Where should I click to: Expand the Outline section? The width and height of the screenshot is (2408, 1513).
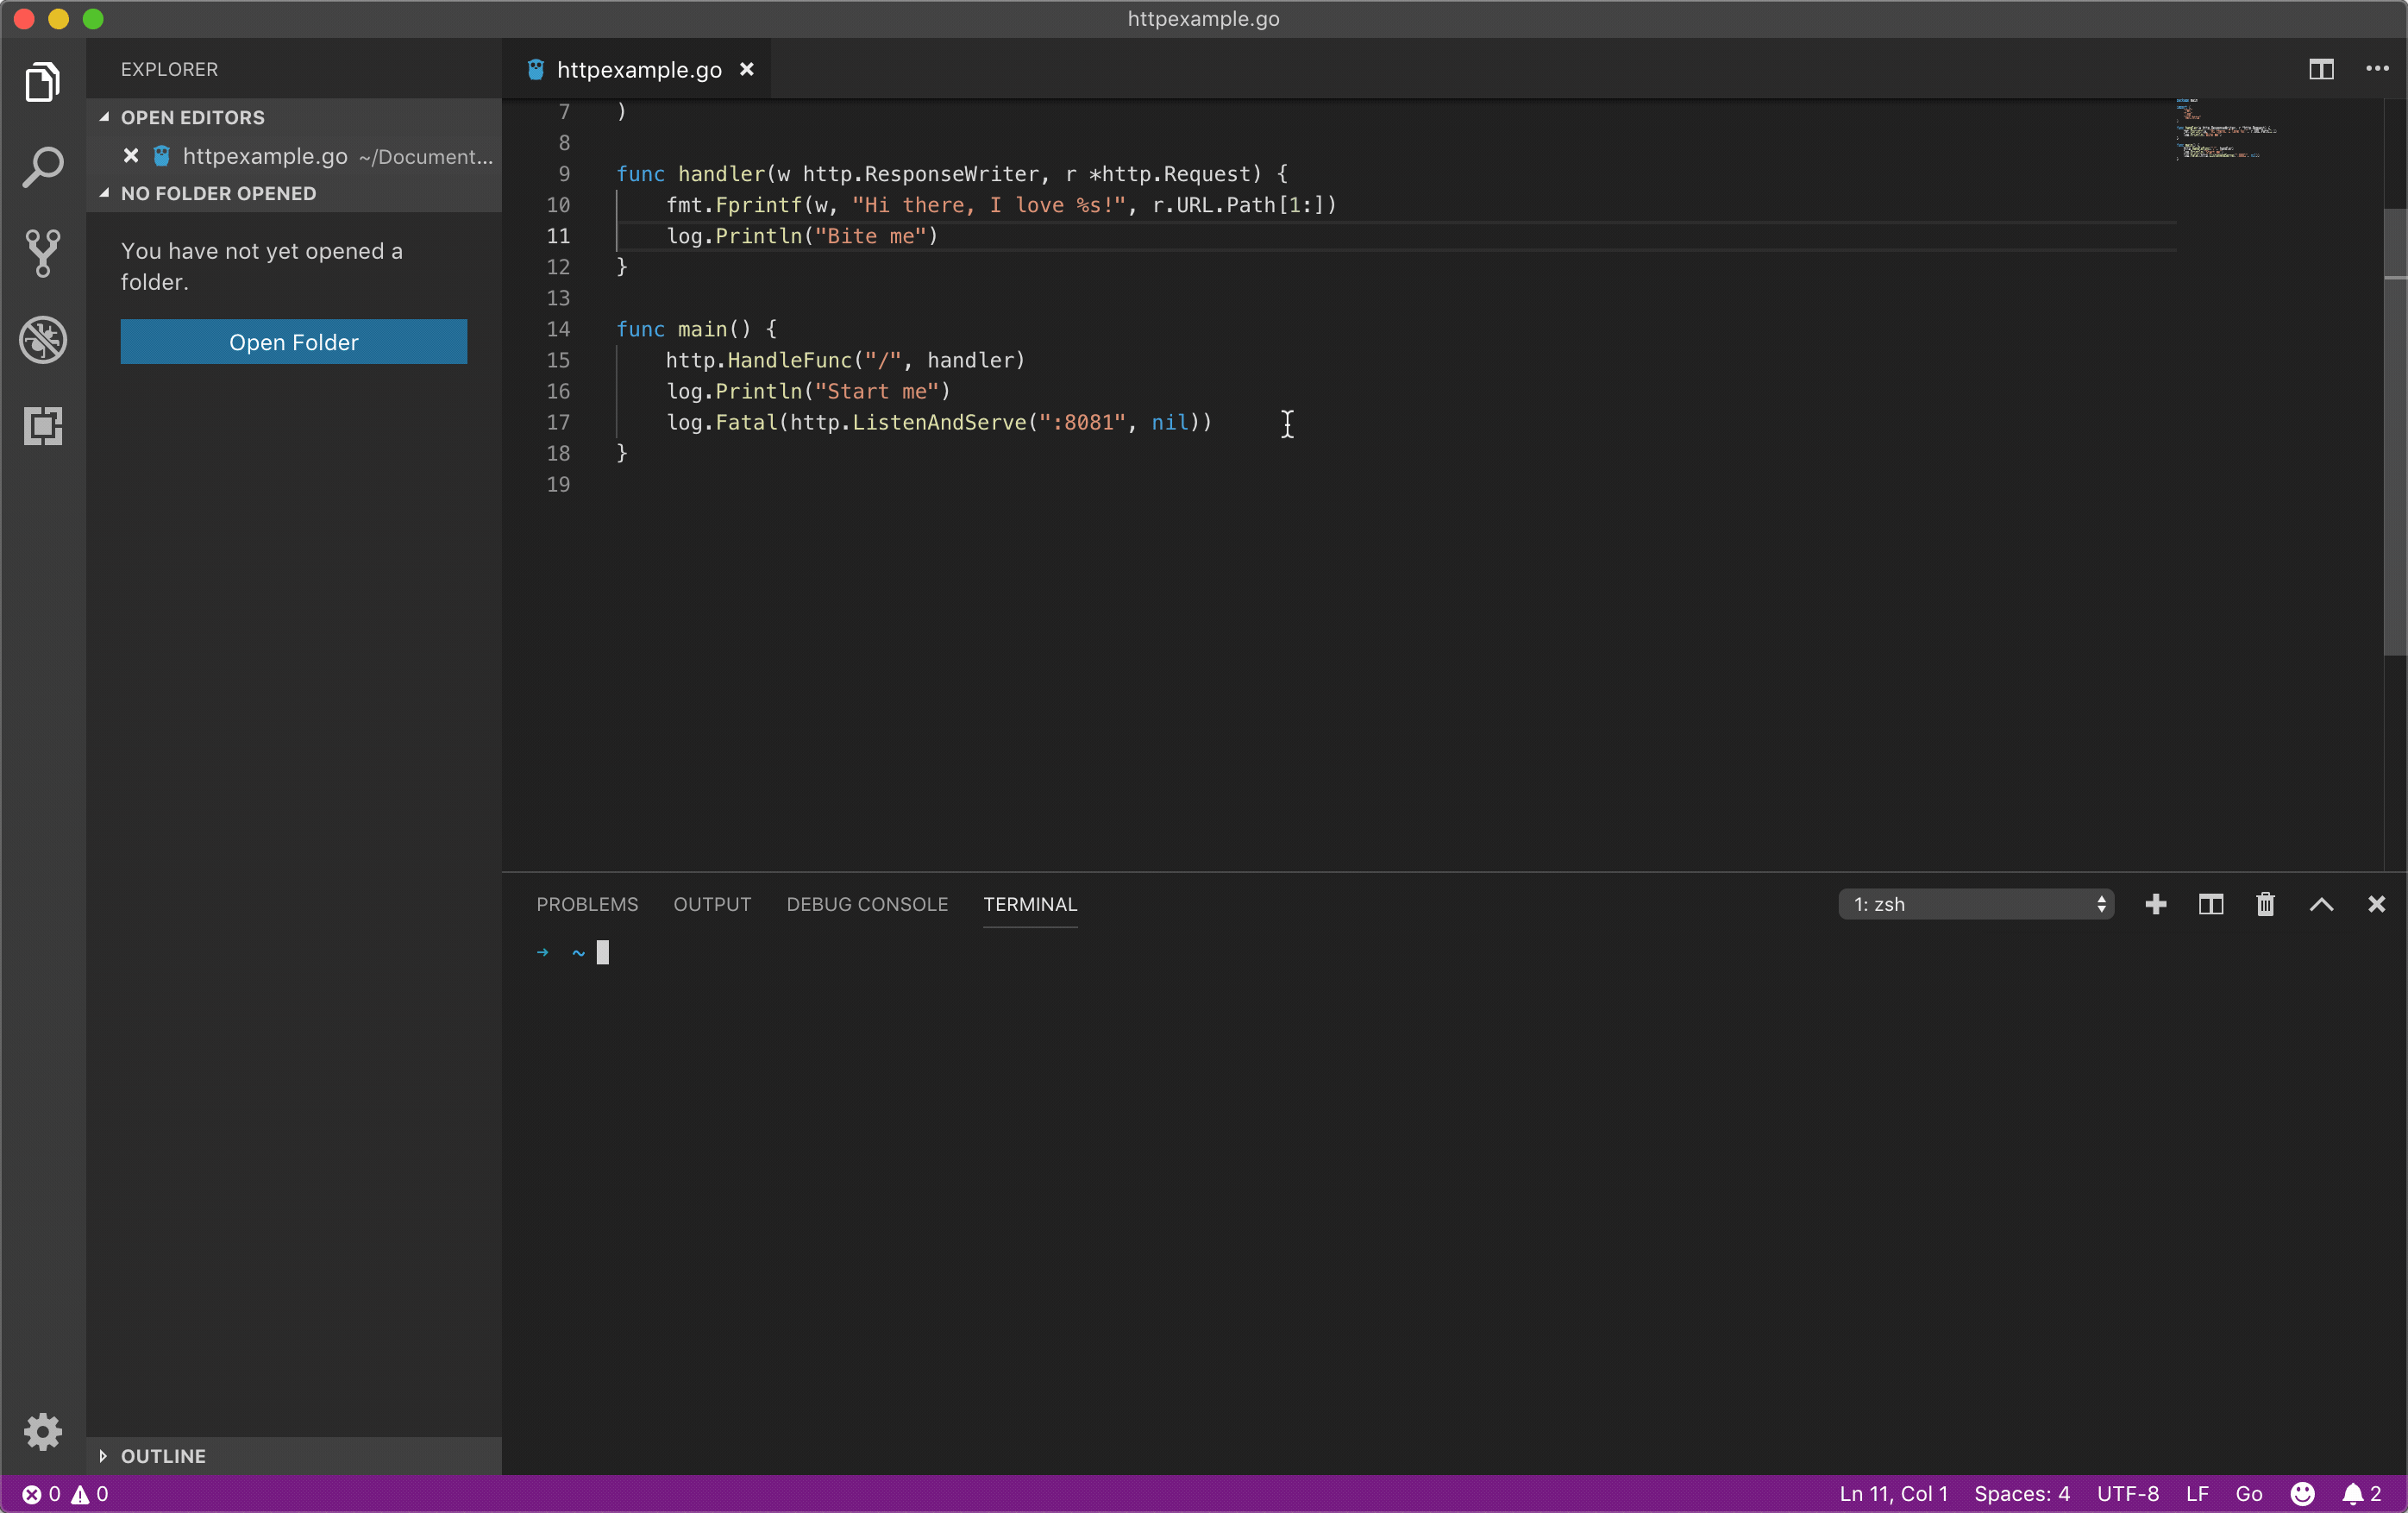163,1455
